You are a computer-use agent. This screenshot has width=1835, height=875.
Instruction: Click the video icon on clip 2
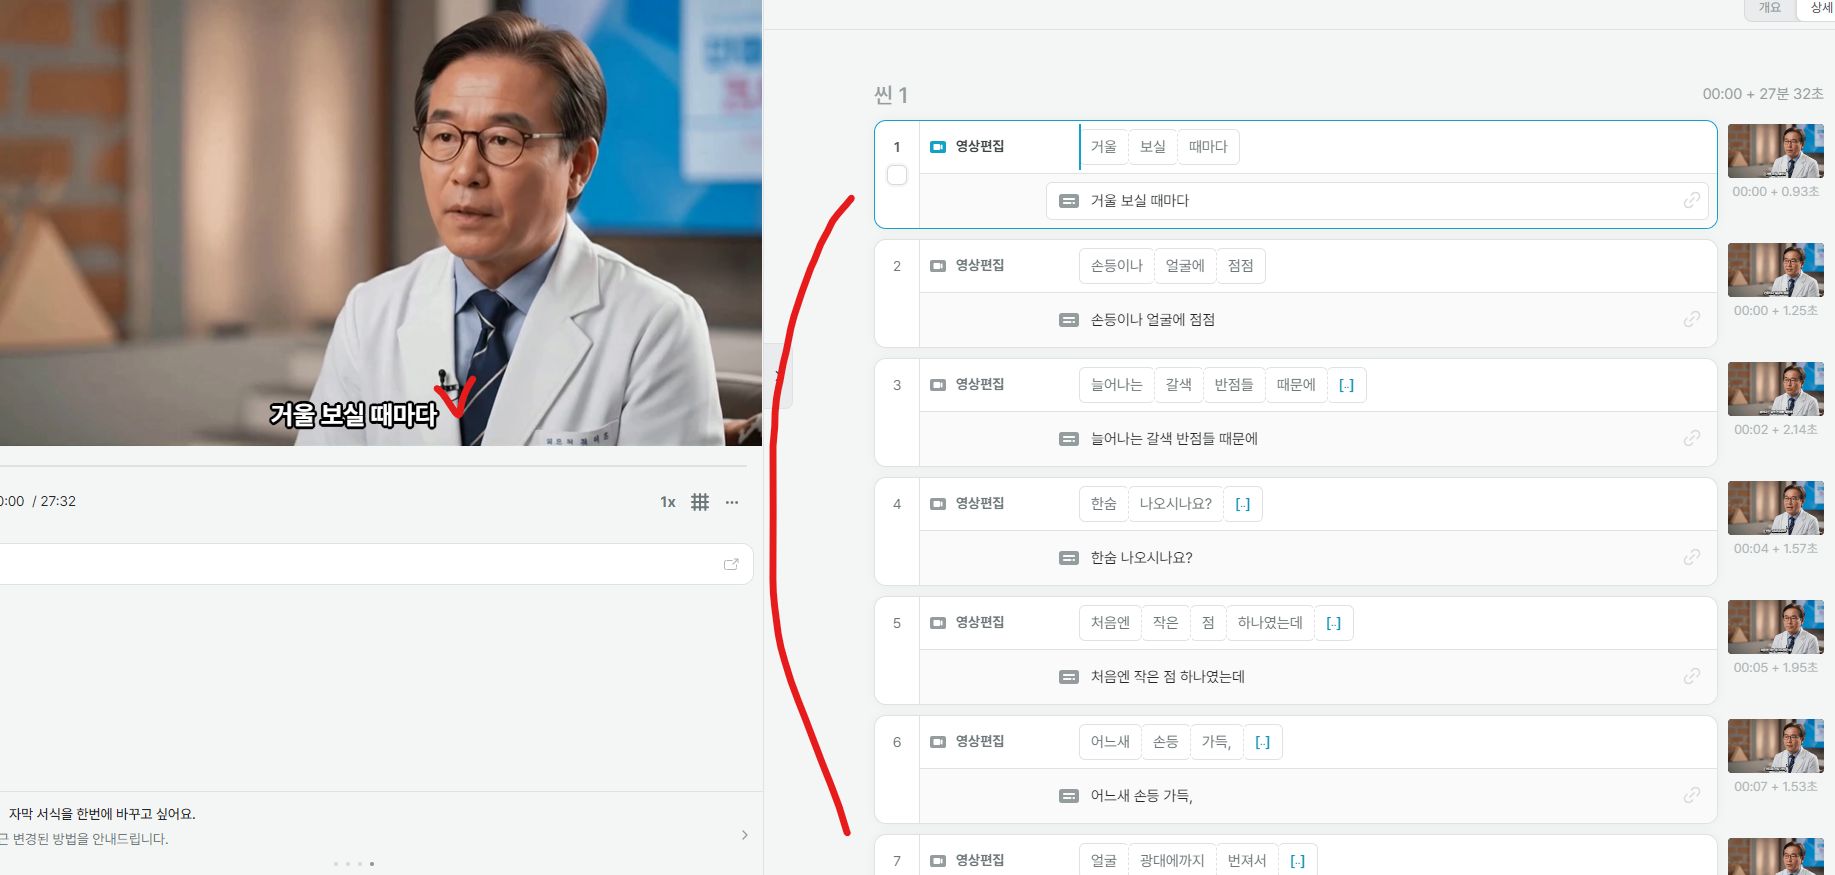click(938, 266)
